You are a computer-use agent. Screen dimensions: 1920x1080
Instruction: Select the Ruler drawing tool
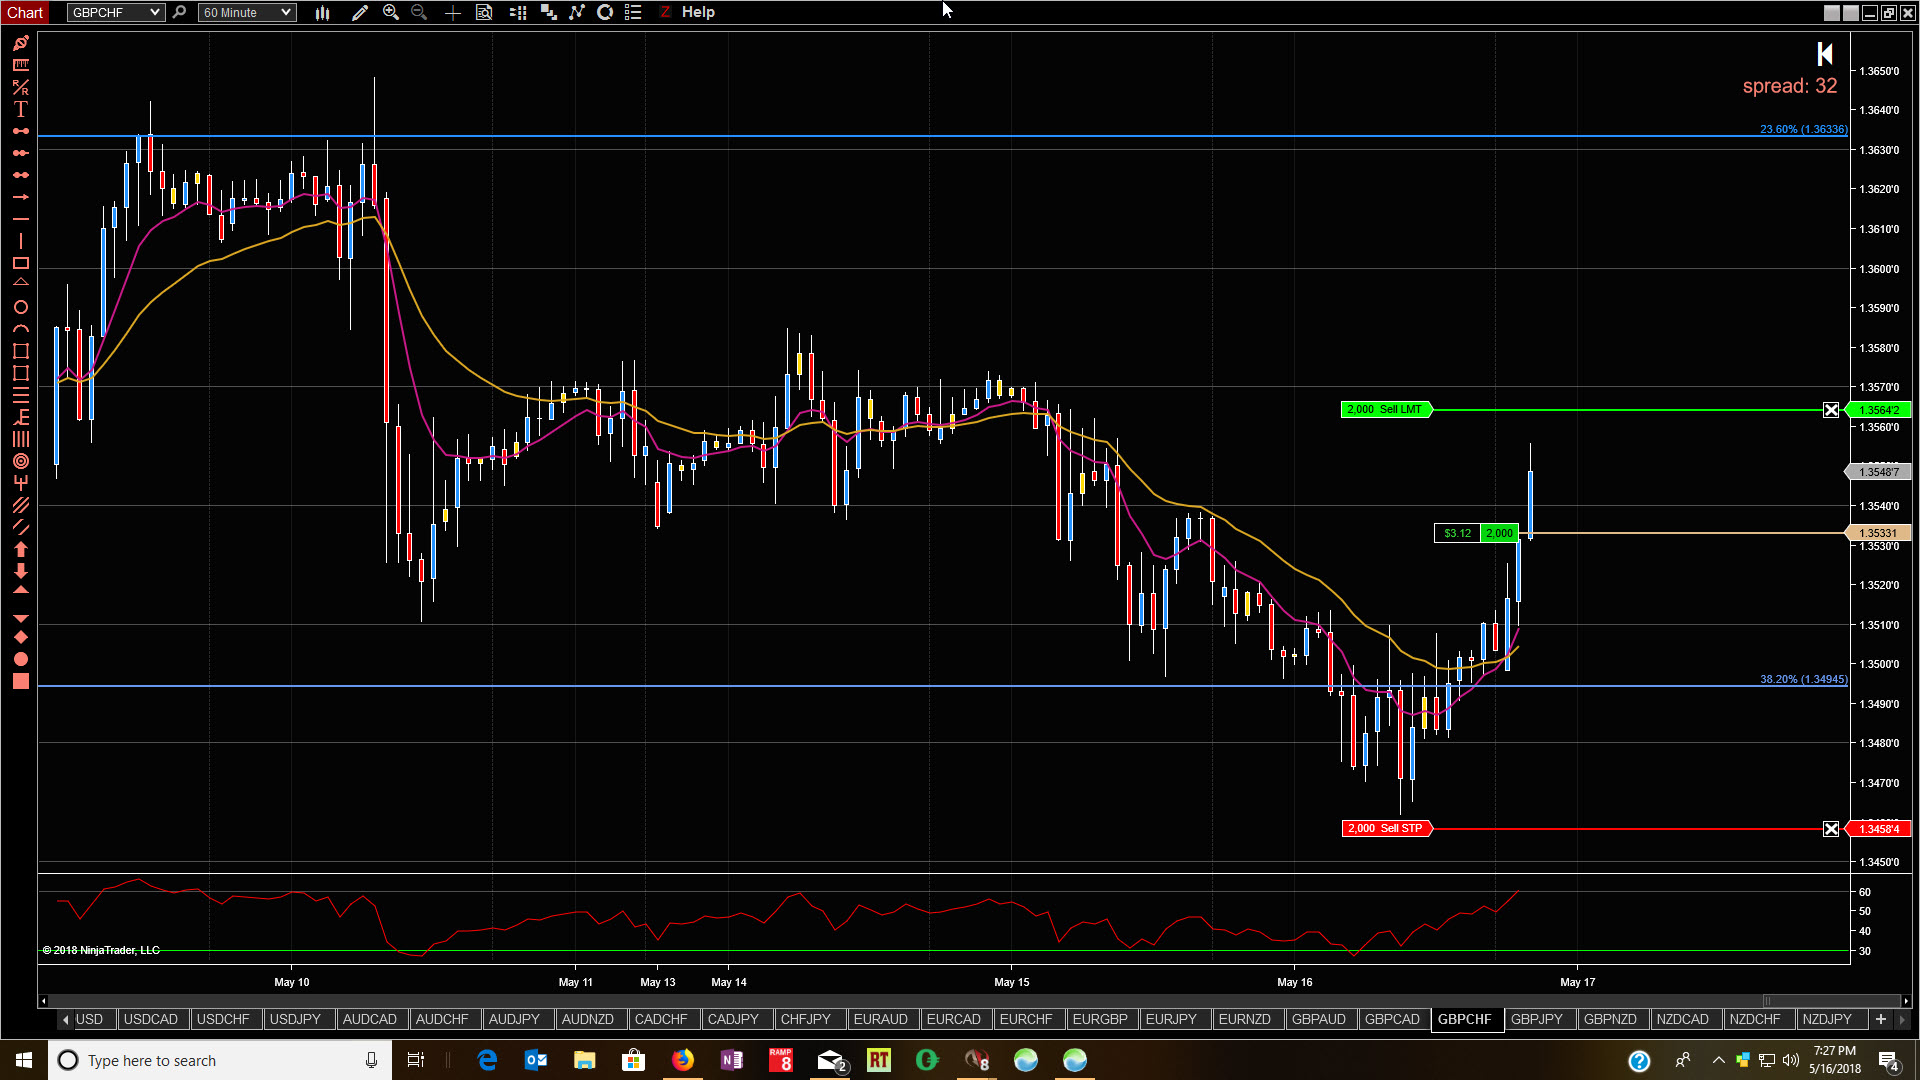click(x=20, y=65)
